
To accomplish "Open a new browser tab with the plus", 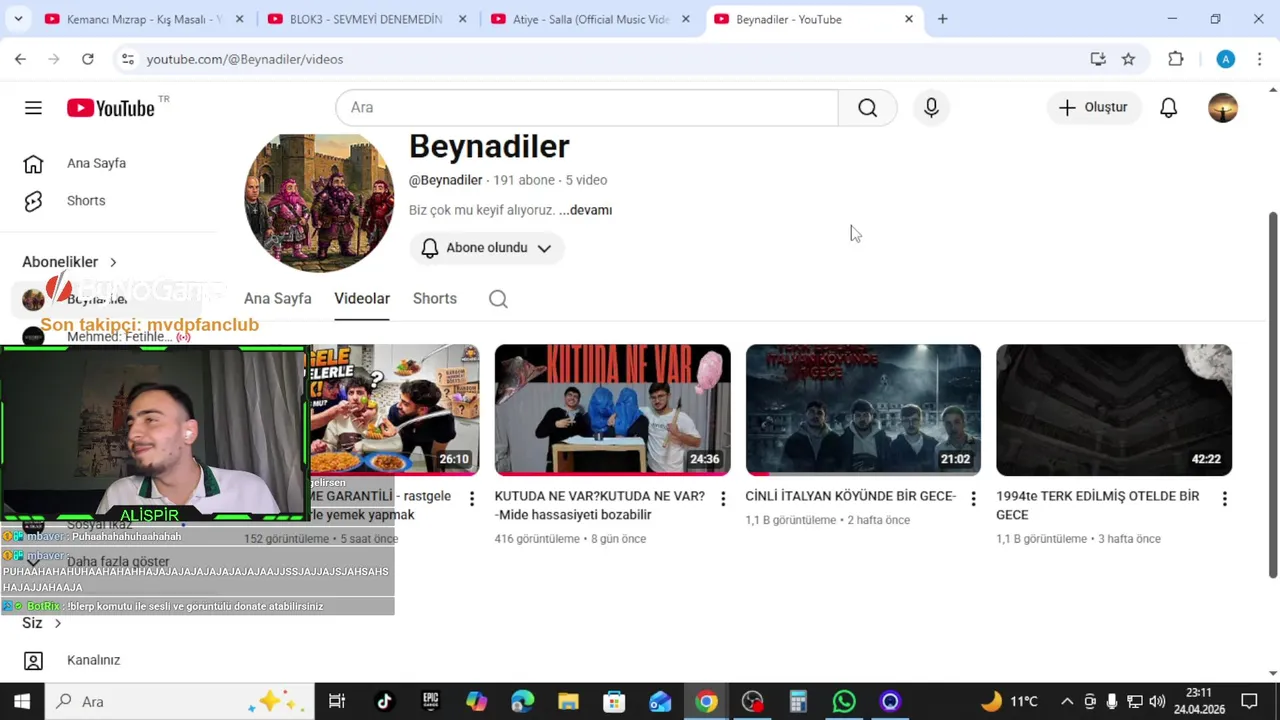I will click(942, 19).
